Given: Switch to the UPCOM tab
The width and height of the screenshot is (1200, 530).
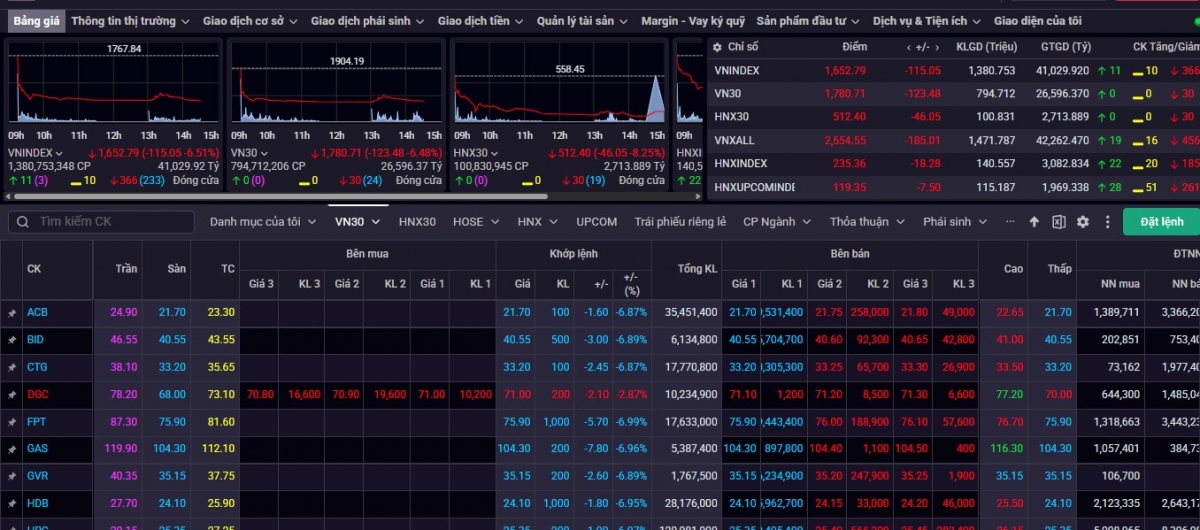Looking at the screenshot, I should 596,222.
